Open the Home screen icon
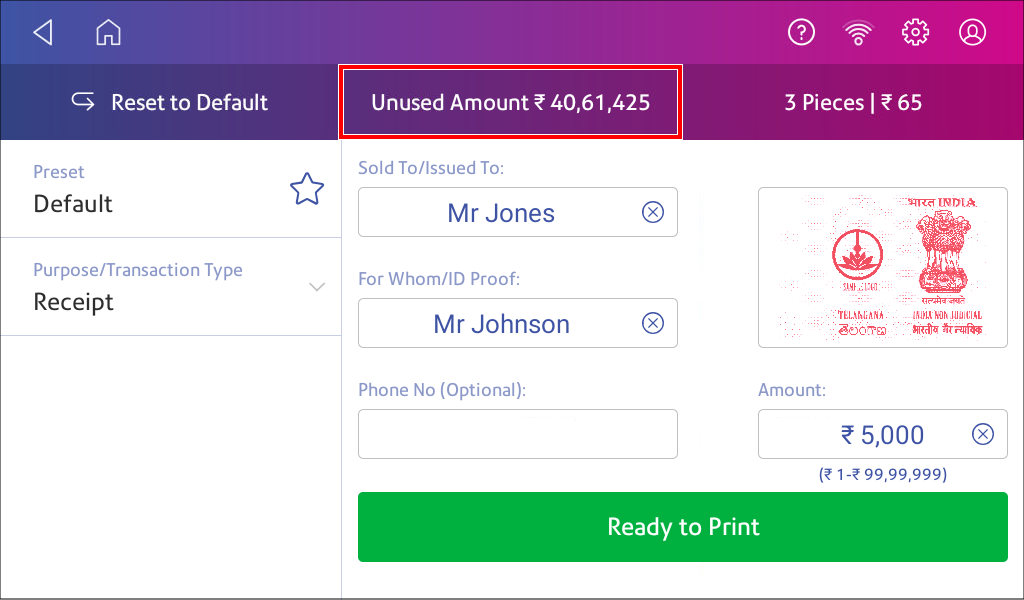The width and height of the screenshot is (1024, 600). (108, 32)
